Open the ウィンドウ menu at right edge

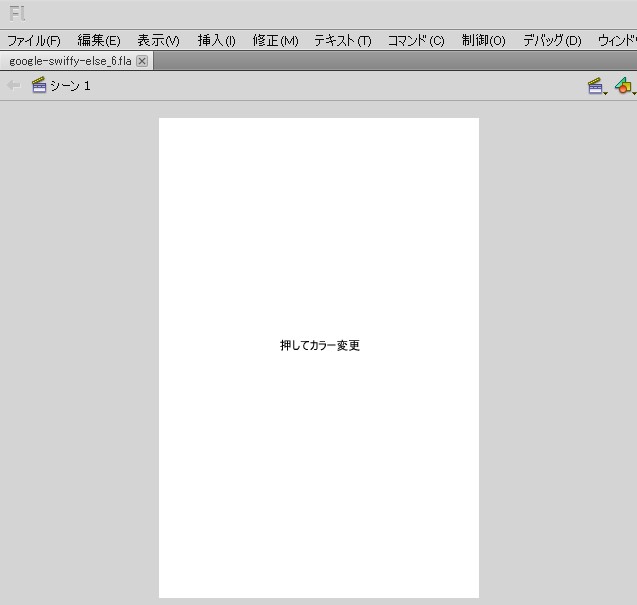pos(616,41)
